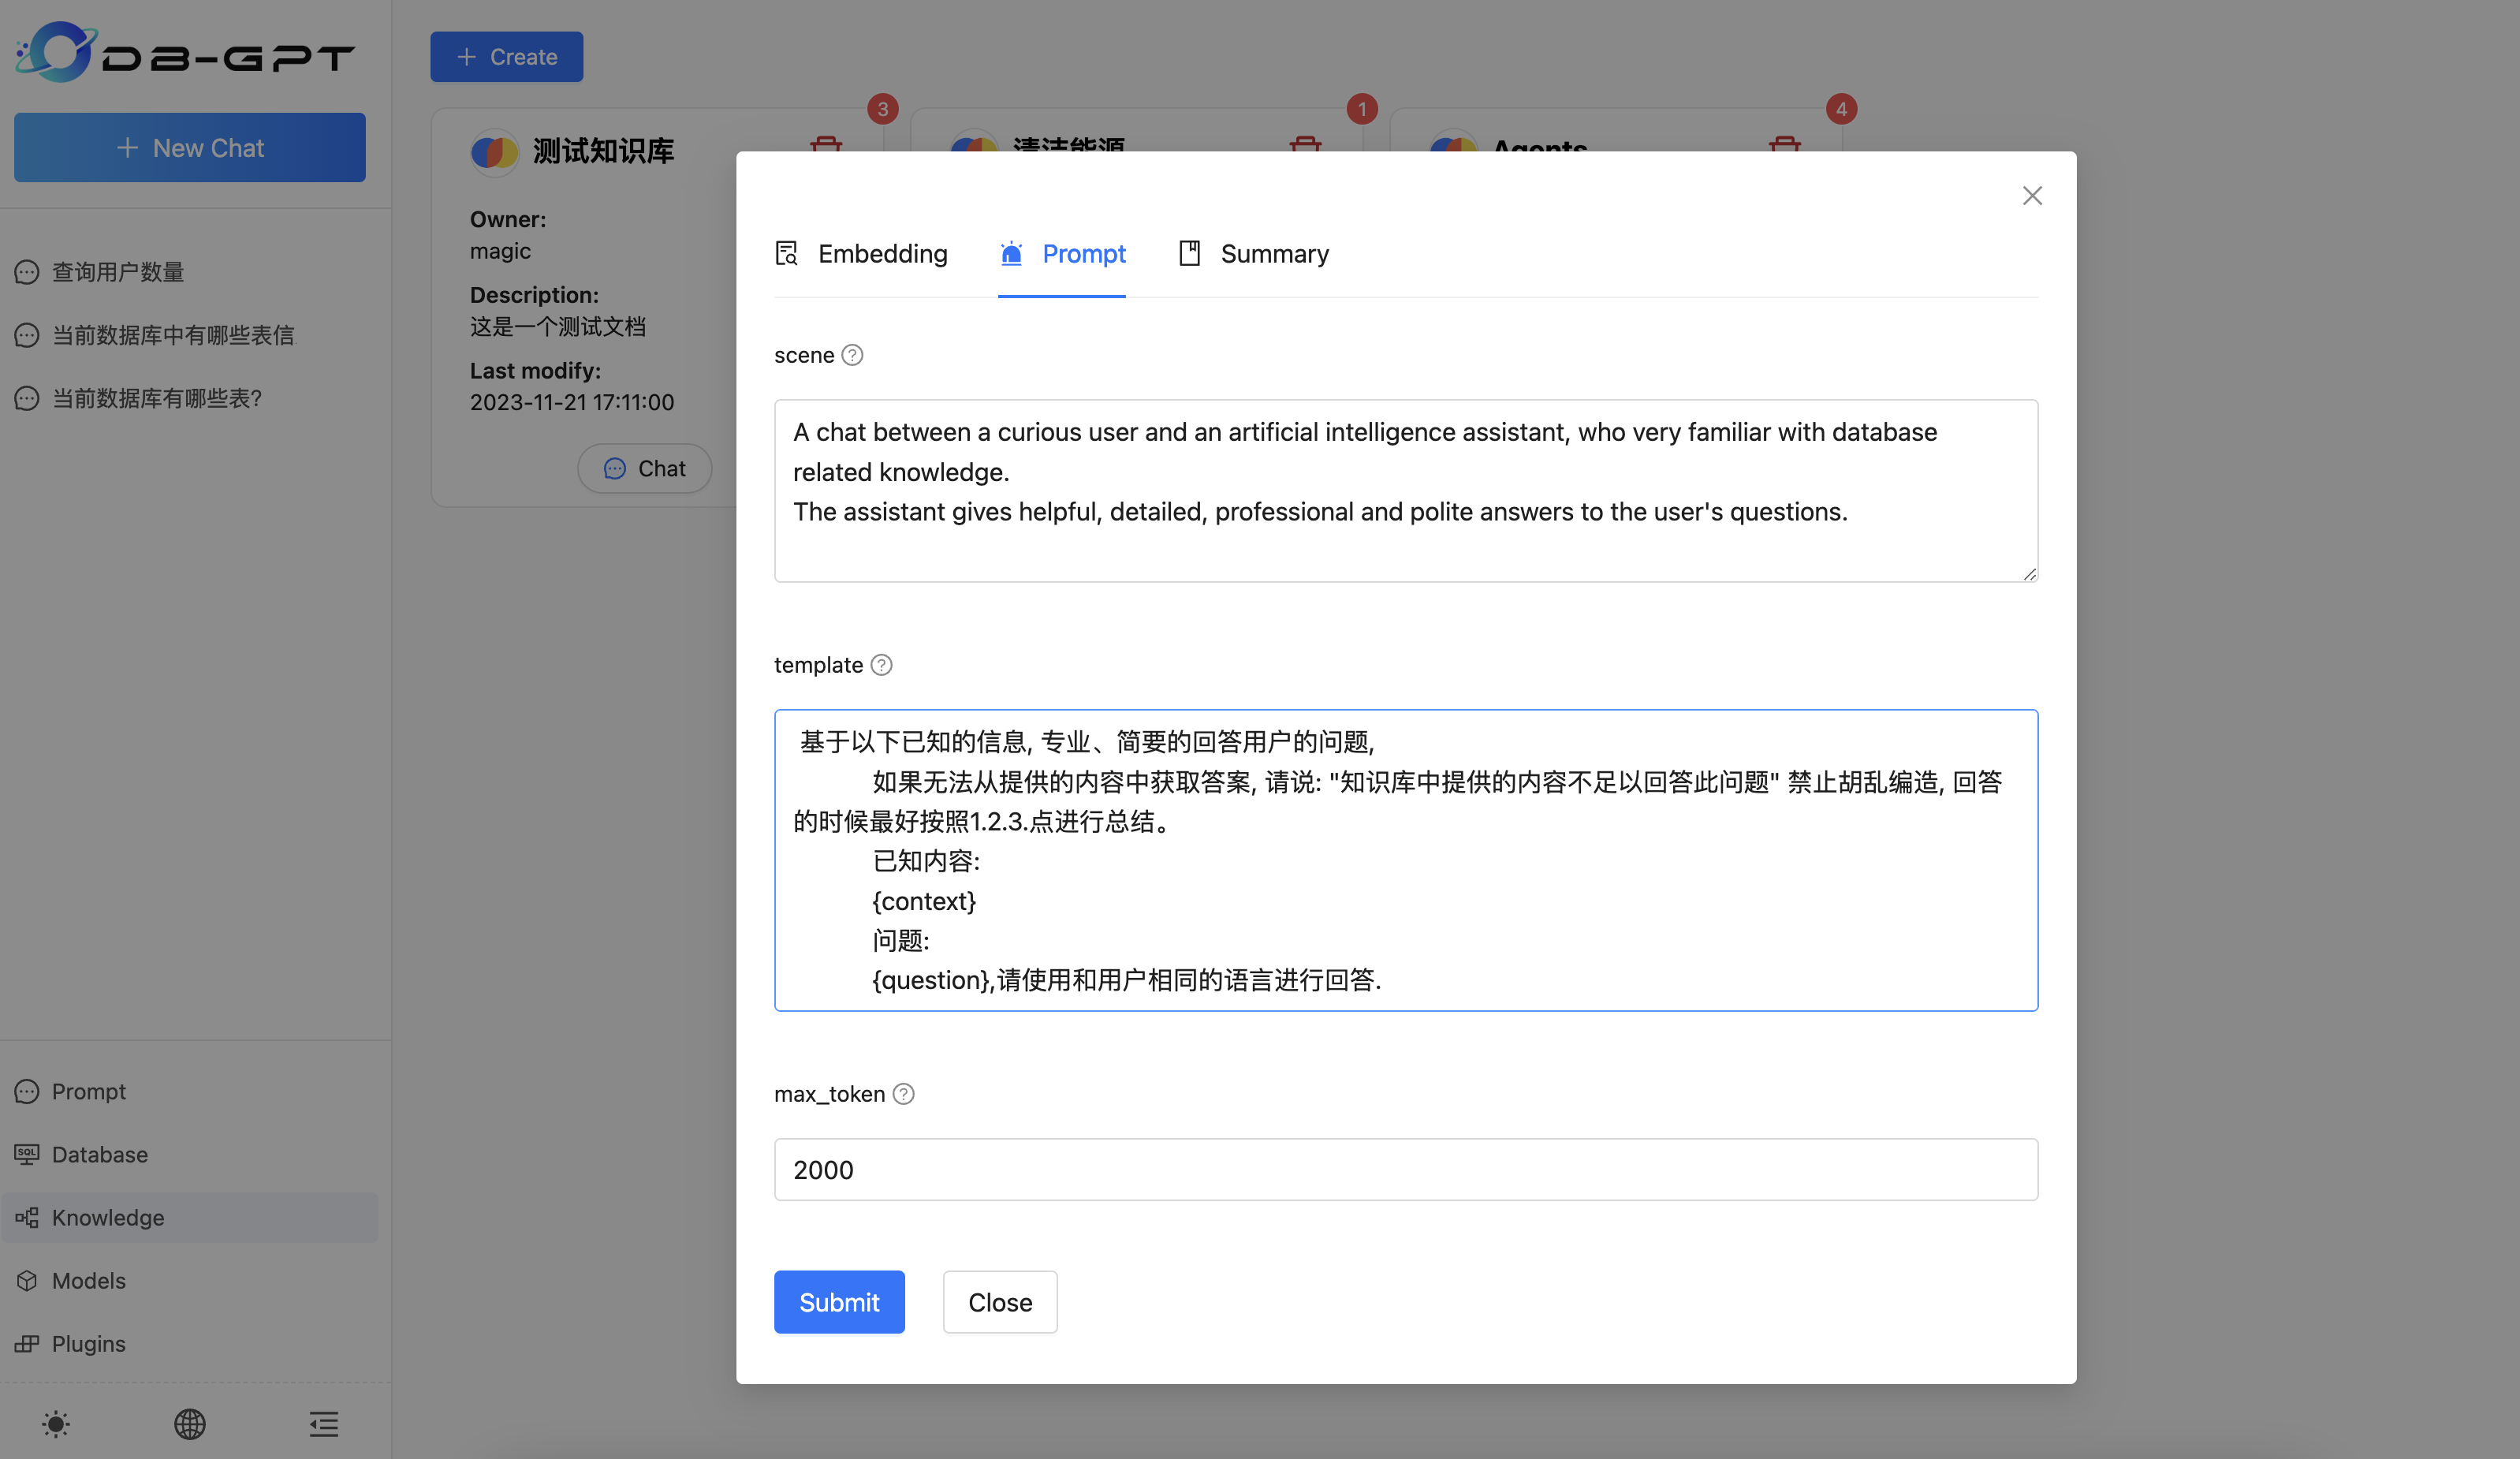Click the template help question-mark icon

881,665
